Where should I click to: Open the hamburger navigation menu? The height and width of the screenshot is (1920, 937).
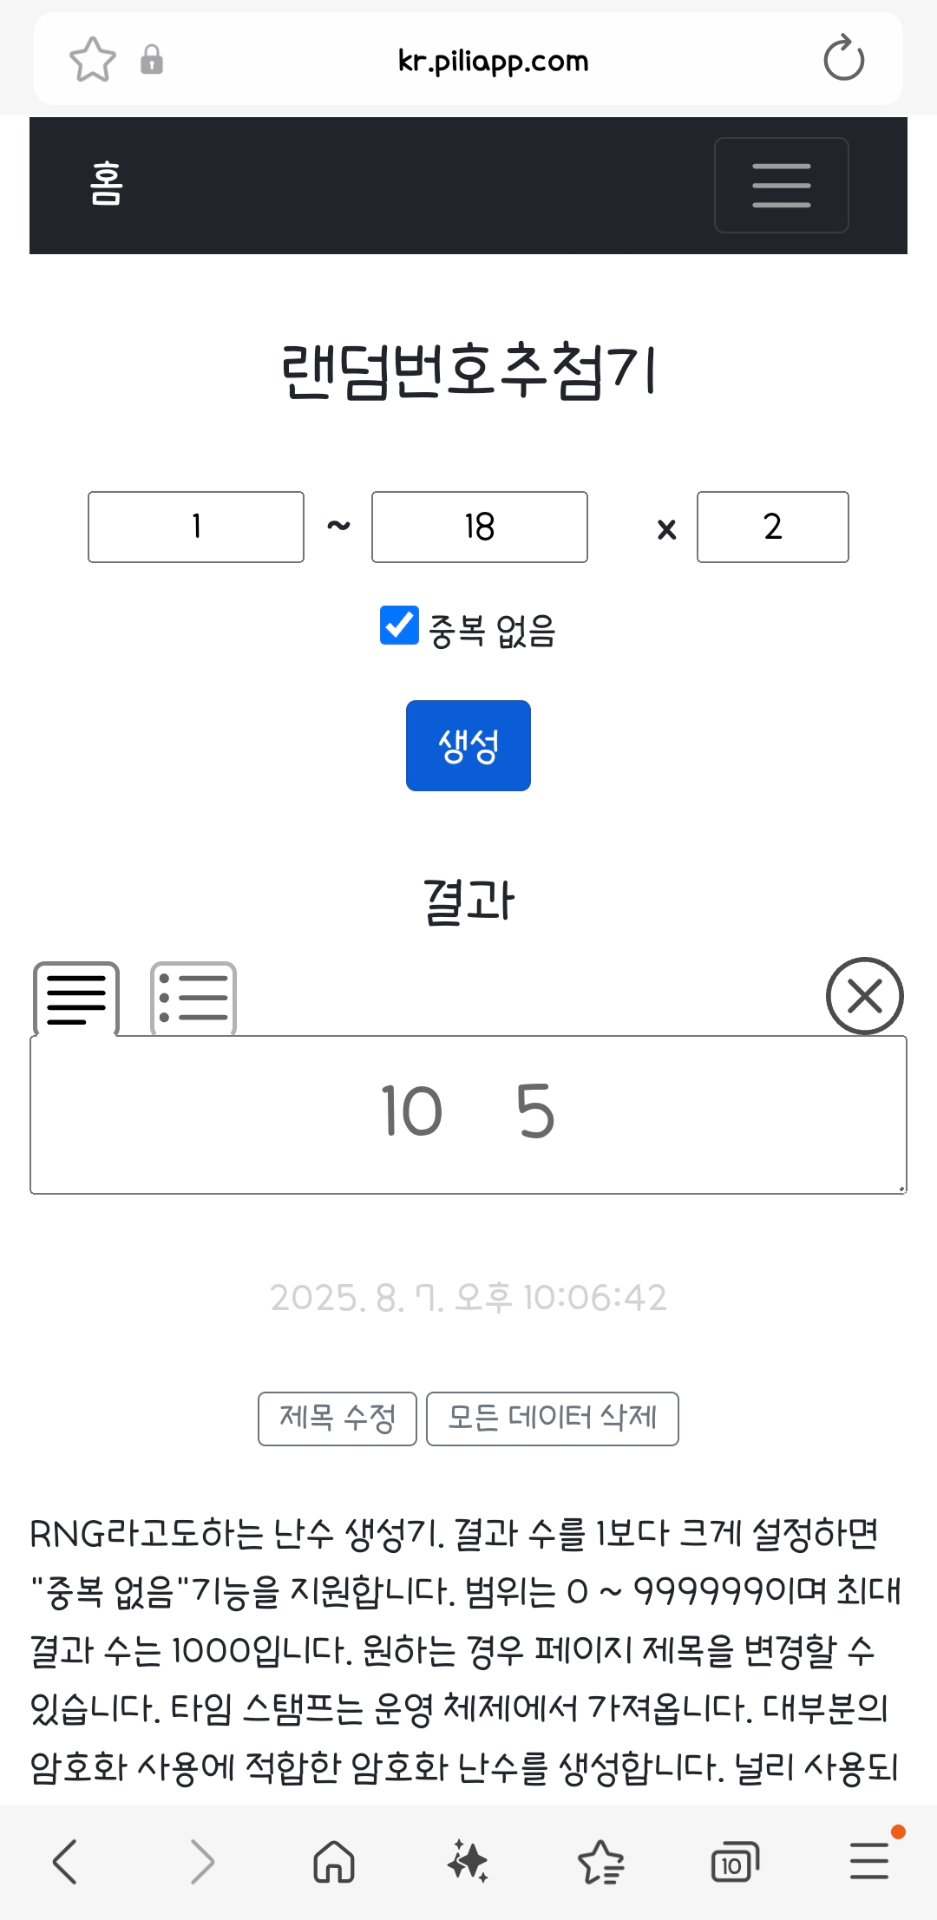(x=781, y=185)
